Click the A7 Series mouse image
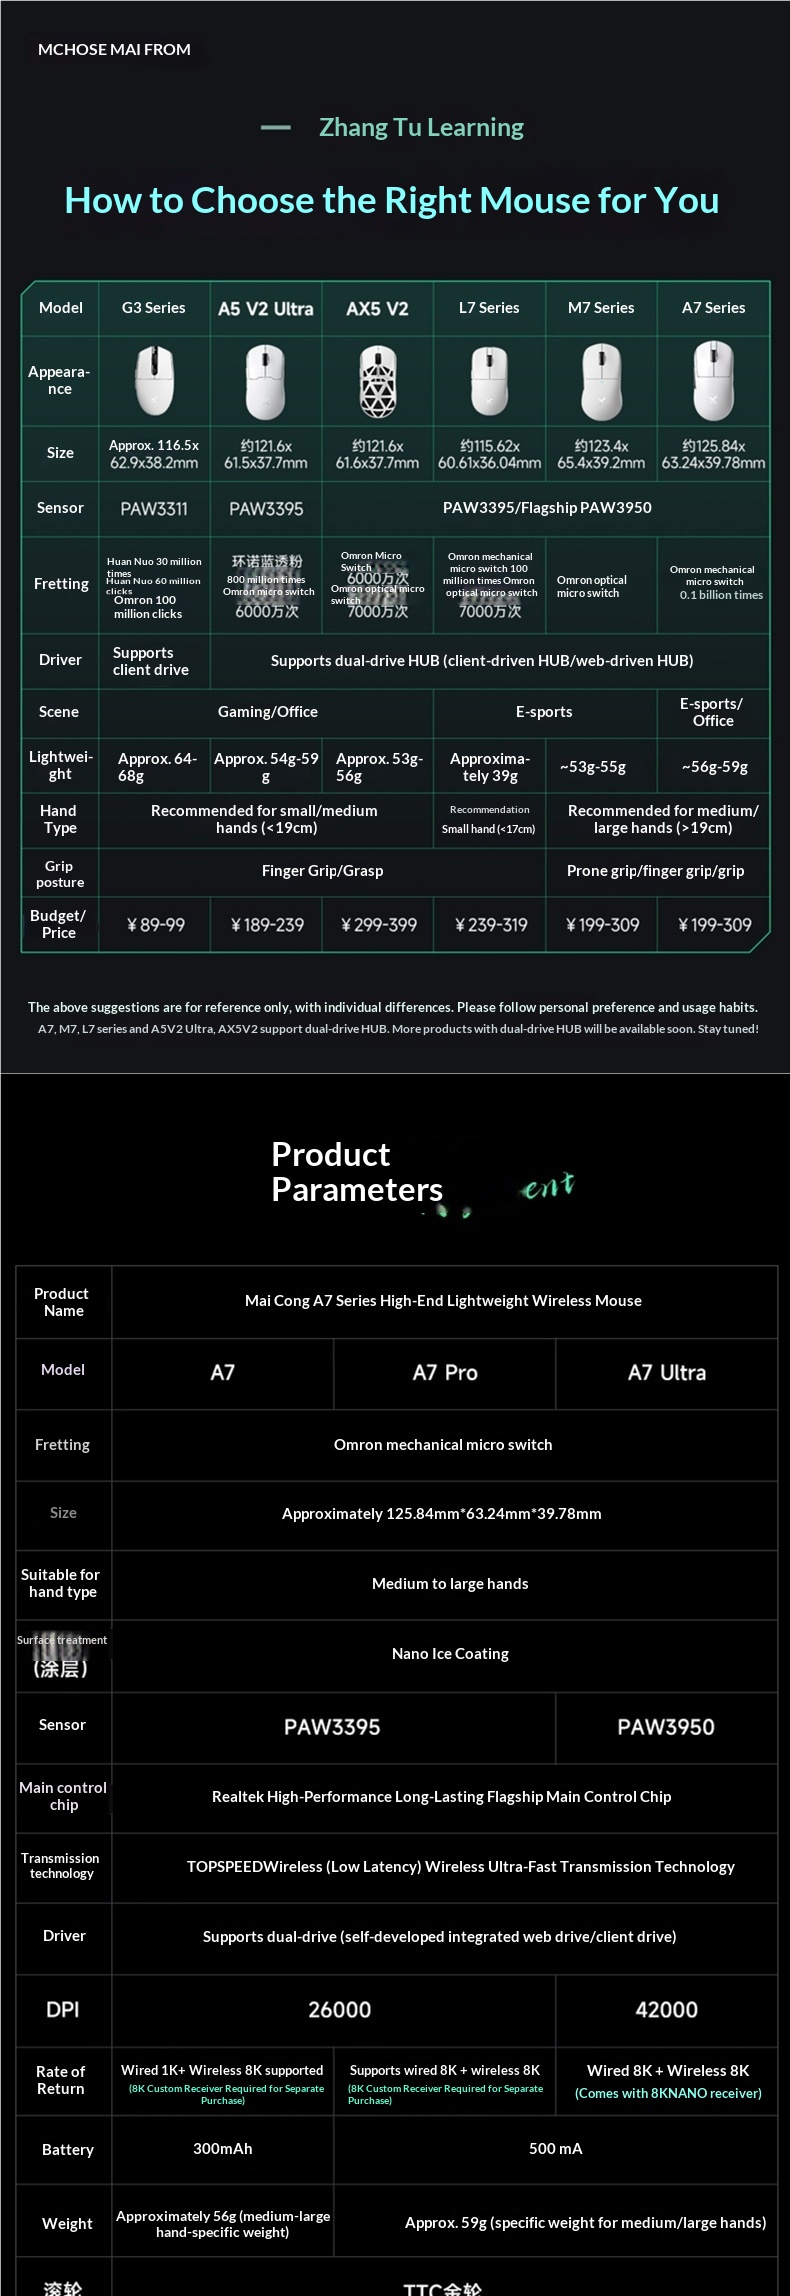This screenshot has height=2296, width=790. click(713, 380)
